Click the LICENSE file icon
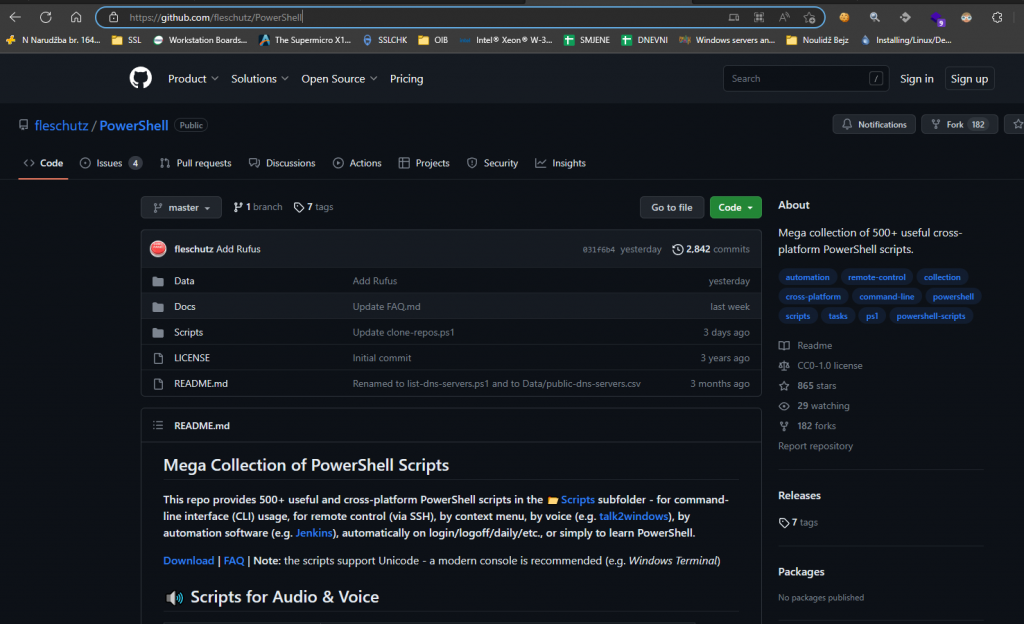The width and height of the screenshot is (1024, 624). point(158,358)
